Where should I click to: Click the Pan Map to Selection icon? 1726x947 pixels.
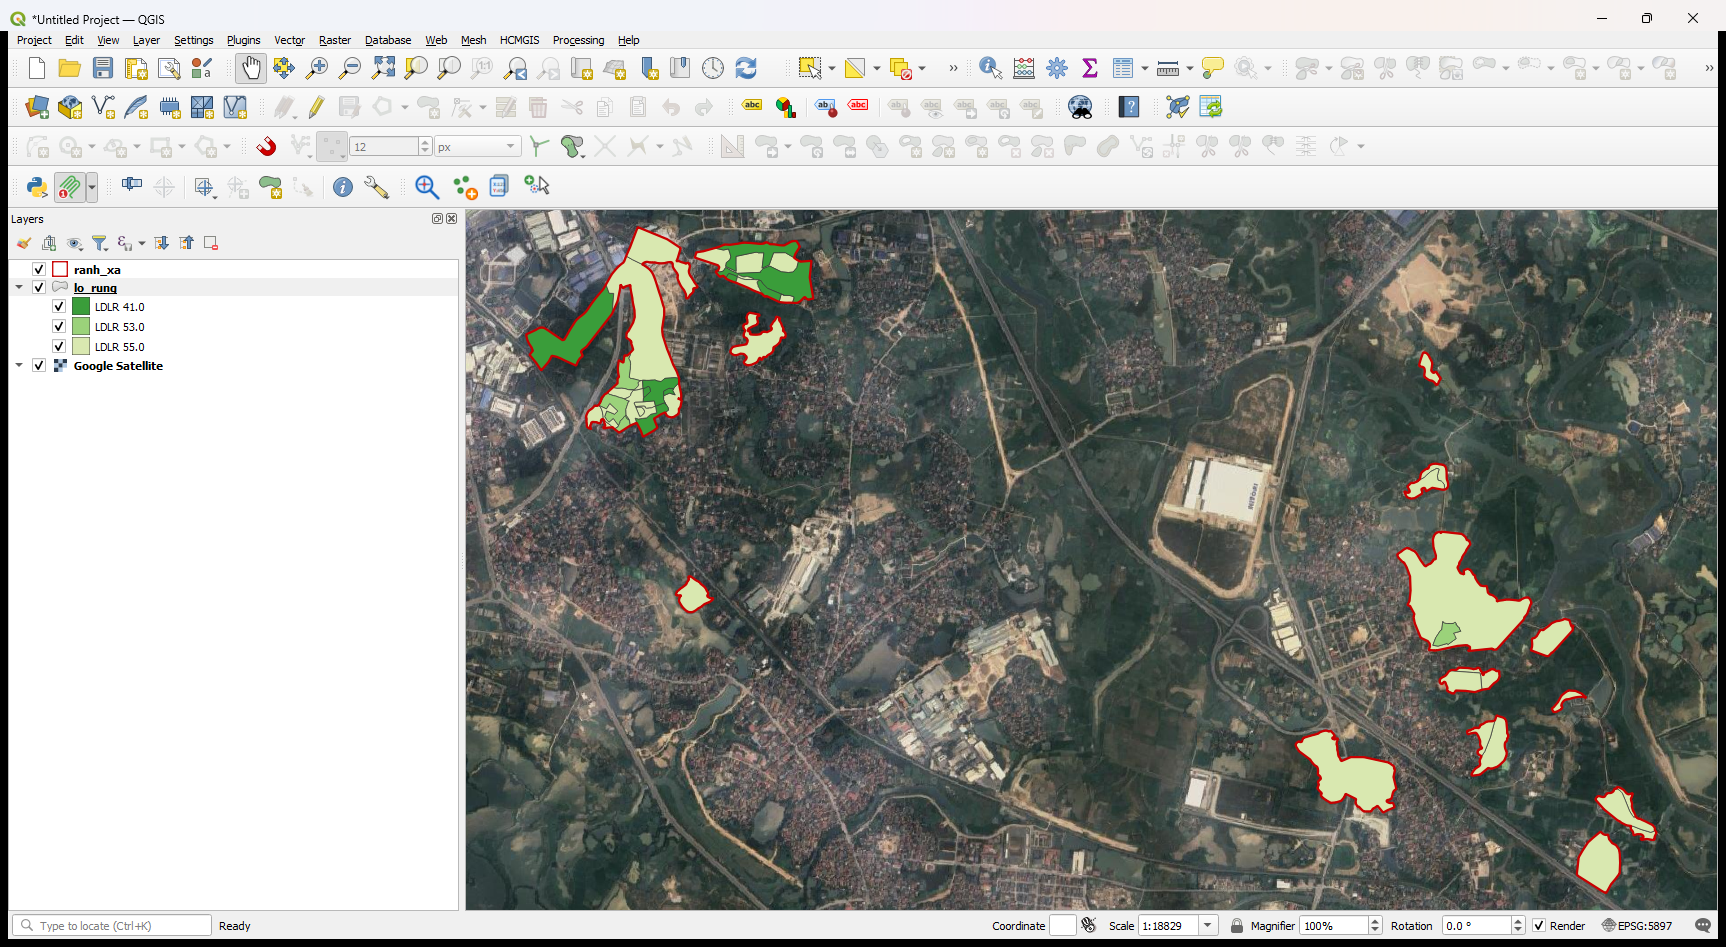point(283,68)
